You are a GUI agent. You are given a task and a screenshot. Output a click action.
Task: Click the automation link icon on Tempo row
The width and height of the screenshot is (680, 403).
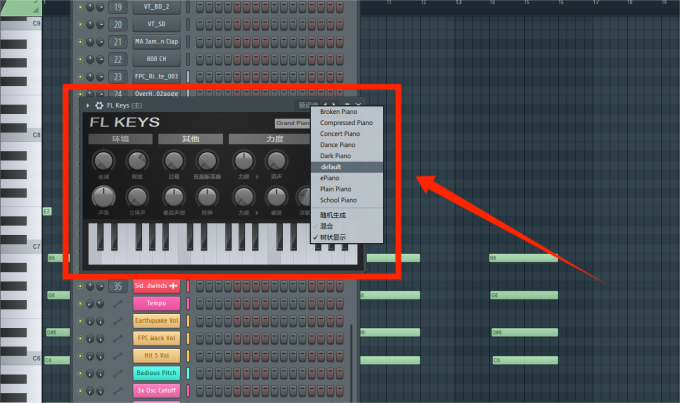(x=118, y=304)
